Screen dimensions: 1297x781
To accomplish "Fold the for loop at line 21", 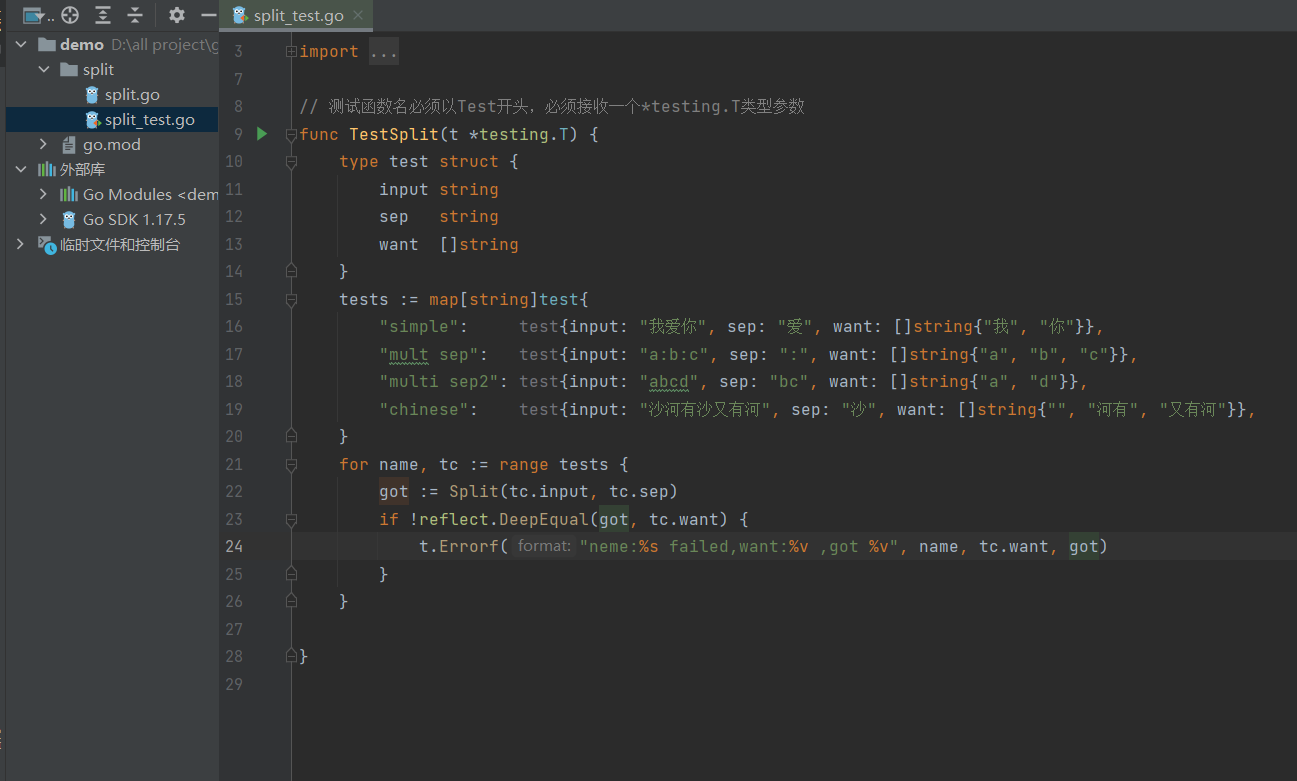I will pyautogui.click(x=291, y=464).
